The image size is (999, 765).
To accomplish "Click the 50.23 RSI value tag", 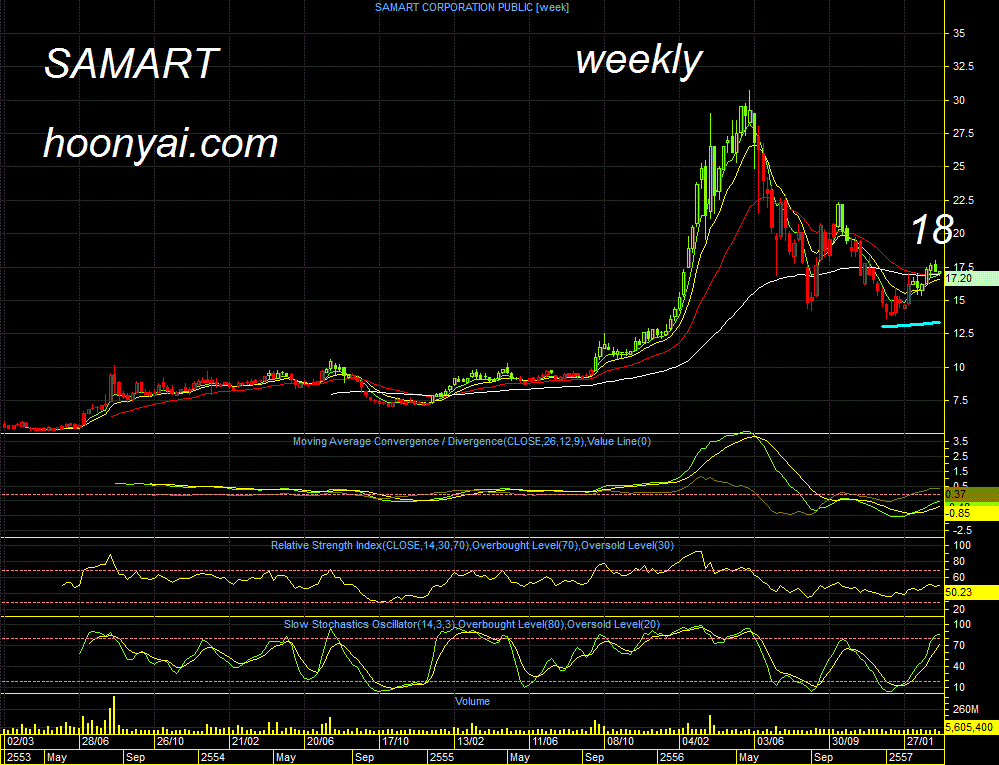I will 970,592.
